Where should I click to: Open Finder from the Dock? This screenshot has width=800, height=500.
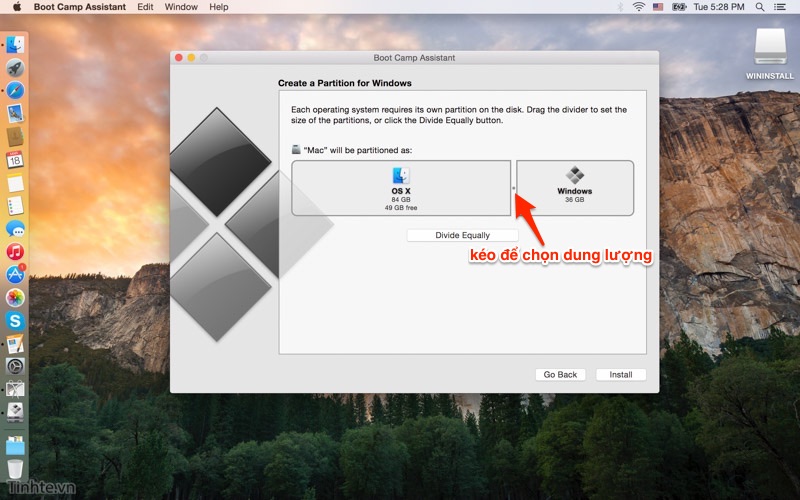pyautogui.click(x=15, y=44)
